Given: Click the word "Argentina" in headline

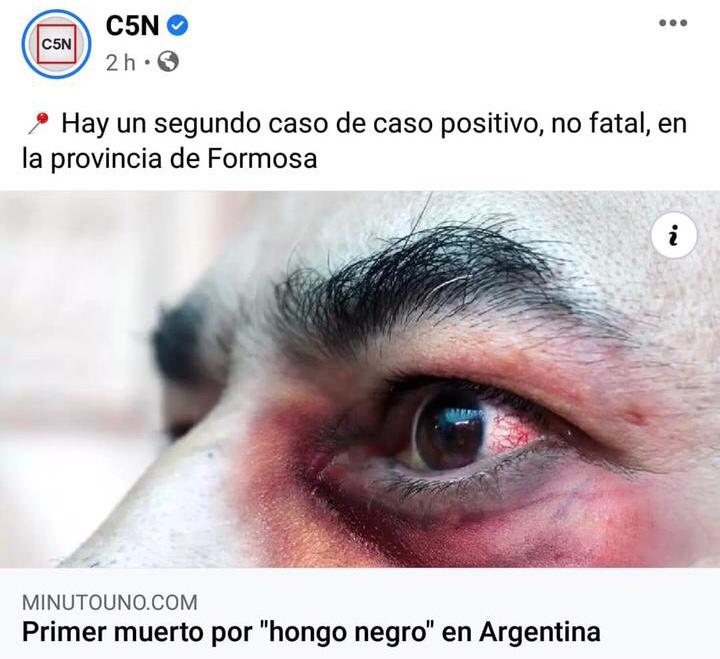Looking at the screenshot, I should [x=540, y=631].
